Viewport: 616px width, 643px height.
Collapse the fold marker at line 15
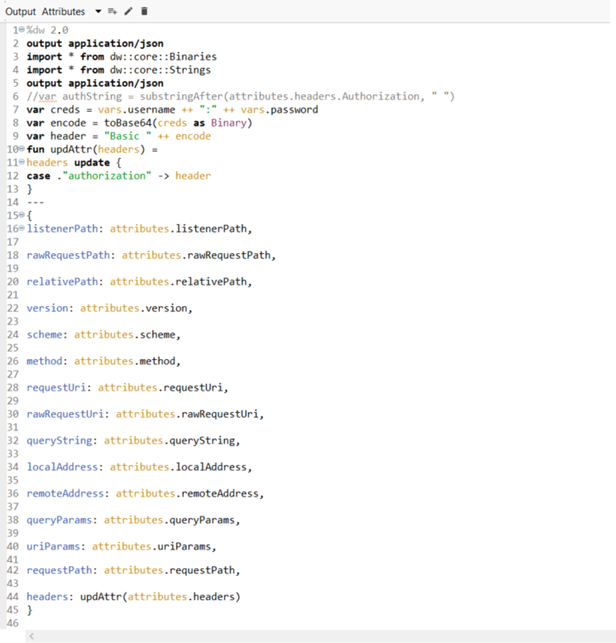click(x=22, y=215)
